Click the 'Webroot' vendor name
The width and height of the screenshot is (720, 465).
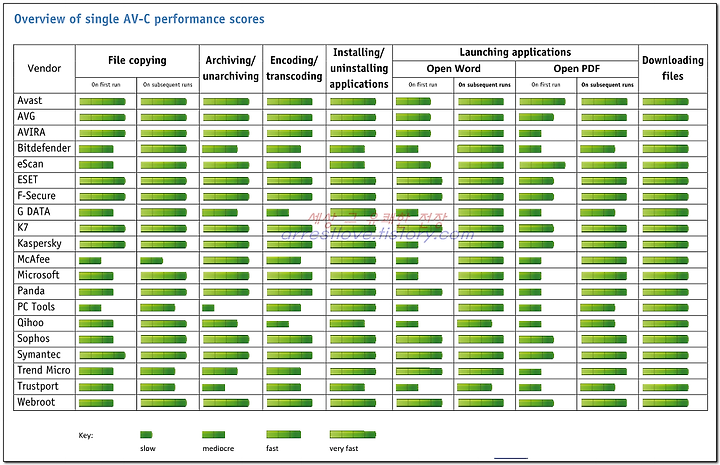click(36, 402)
